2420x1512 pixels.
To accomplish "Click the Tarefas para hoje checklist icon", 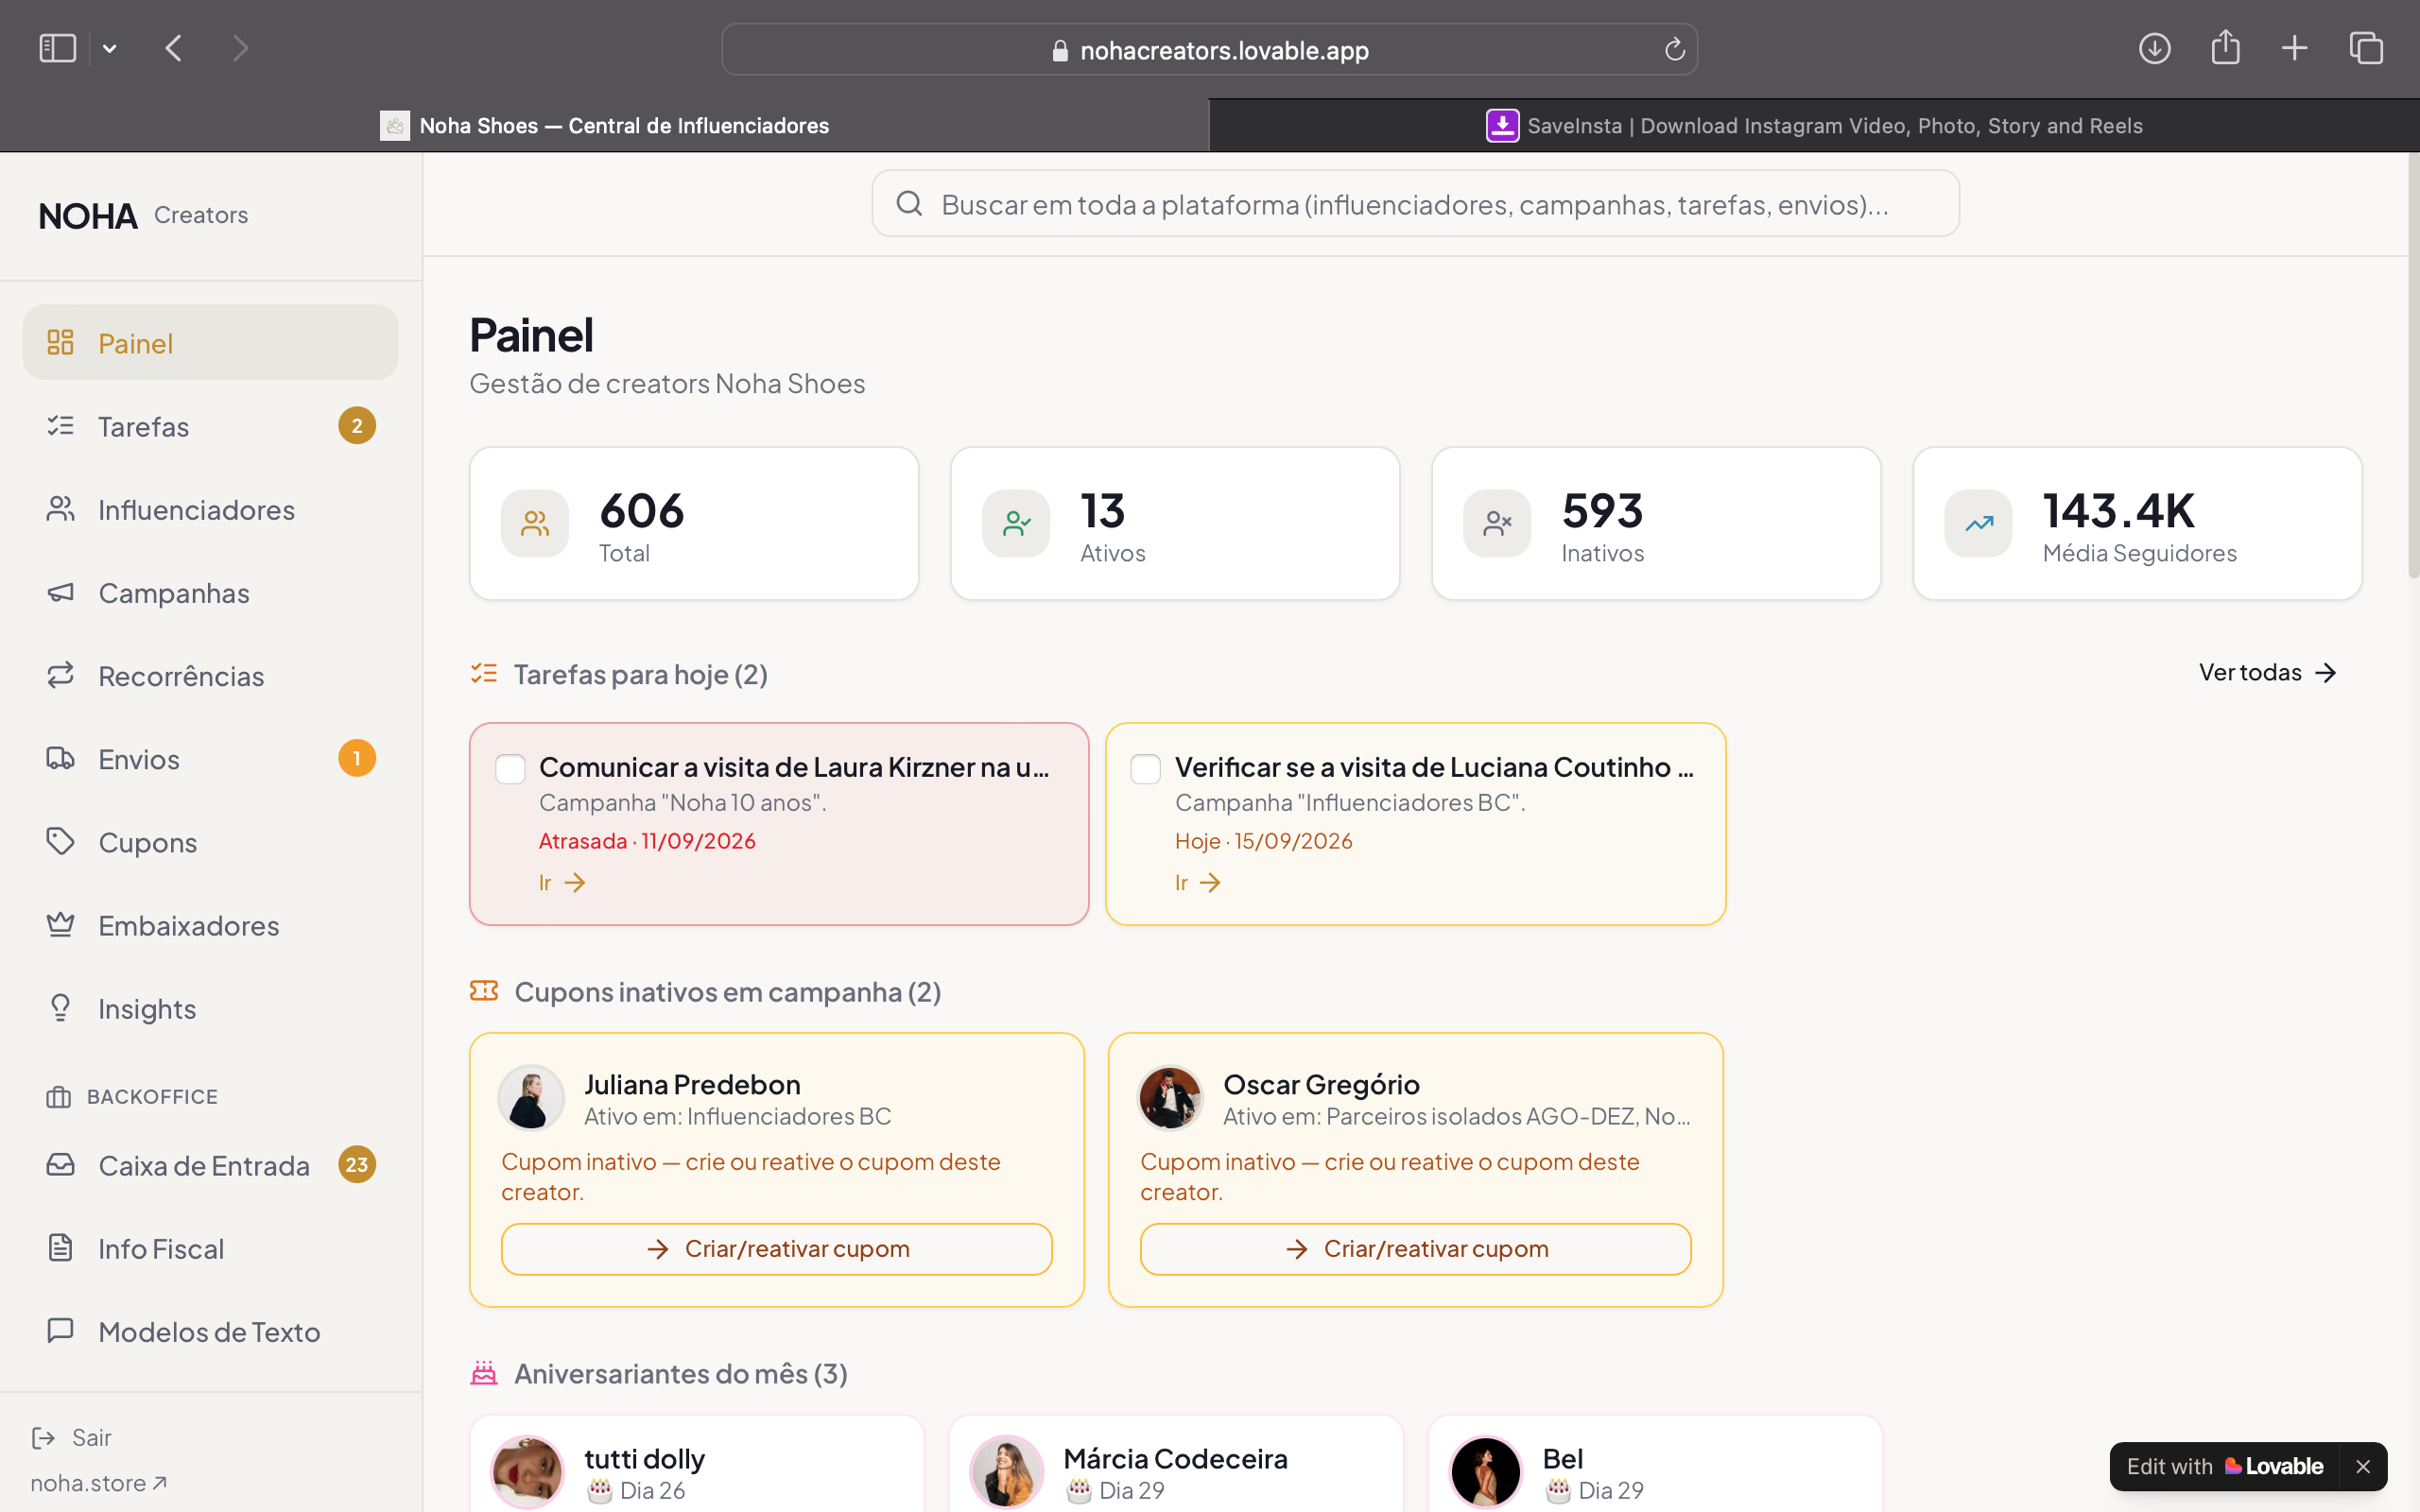I will (484, 673).
